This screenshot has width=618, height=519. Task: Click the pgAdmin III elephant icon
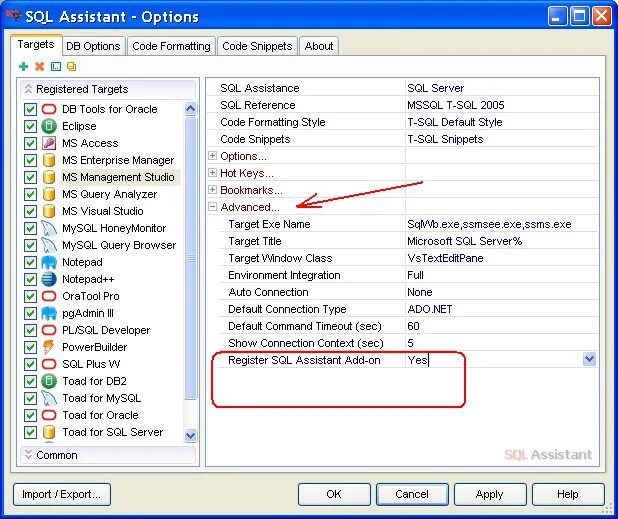click(49, 313)
